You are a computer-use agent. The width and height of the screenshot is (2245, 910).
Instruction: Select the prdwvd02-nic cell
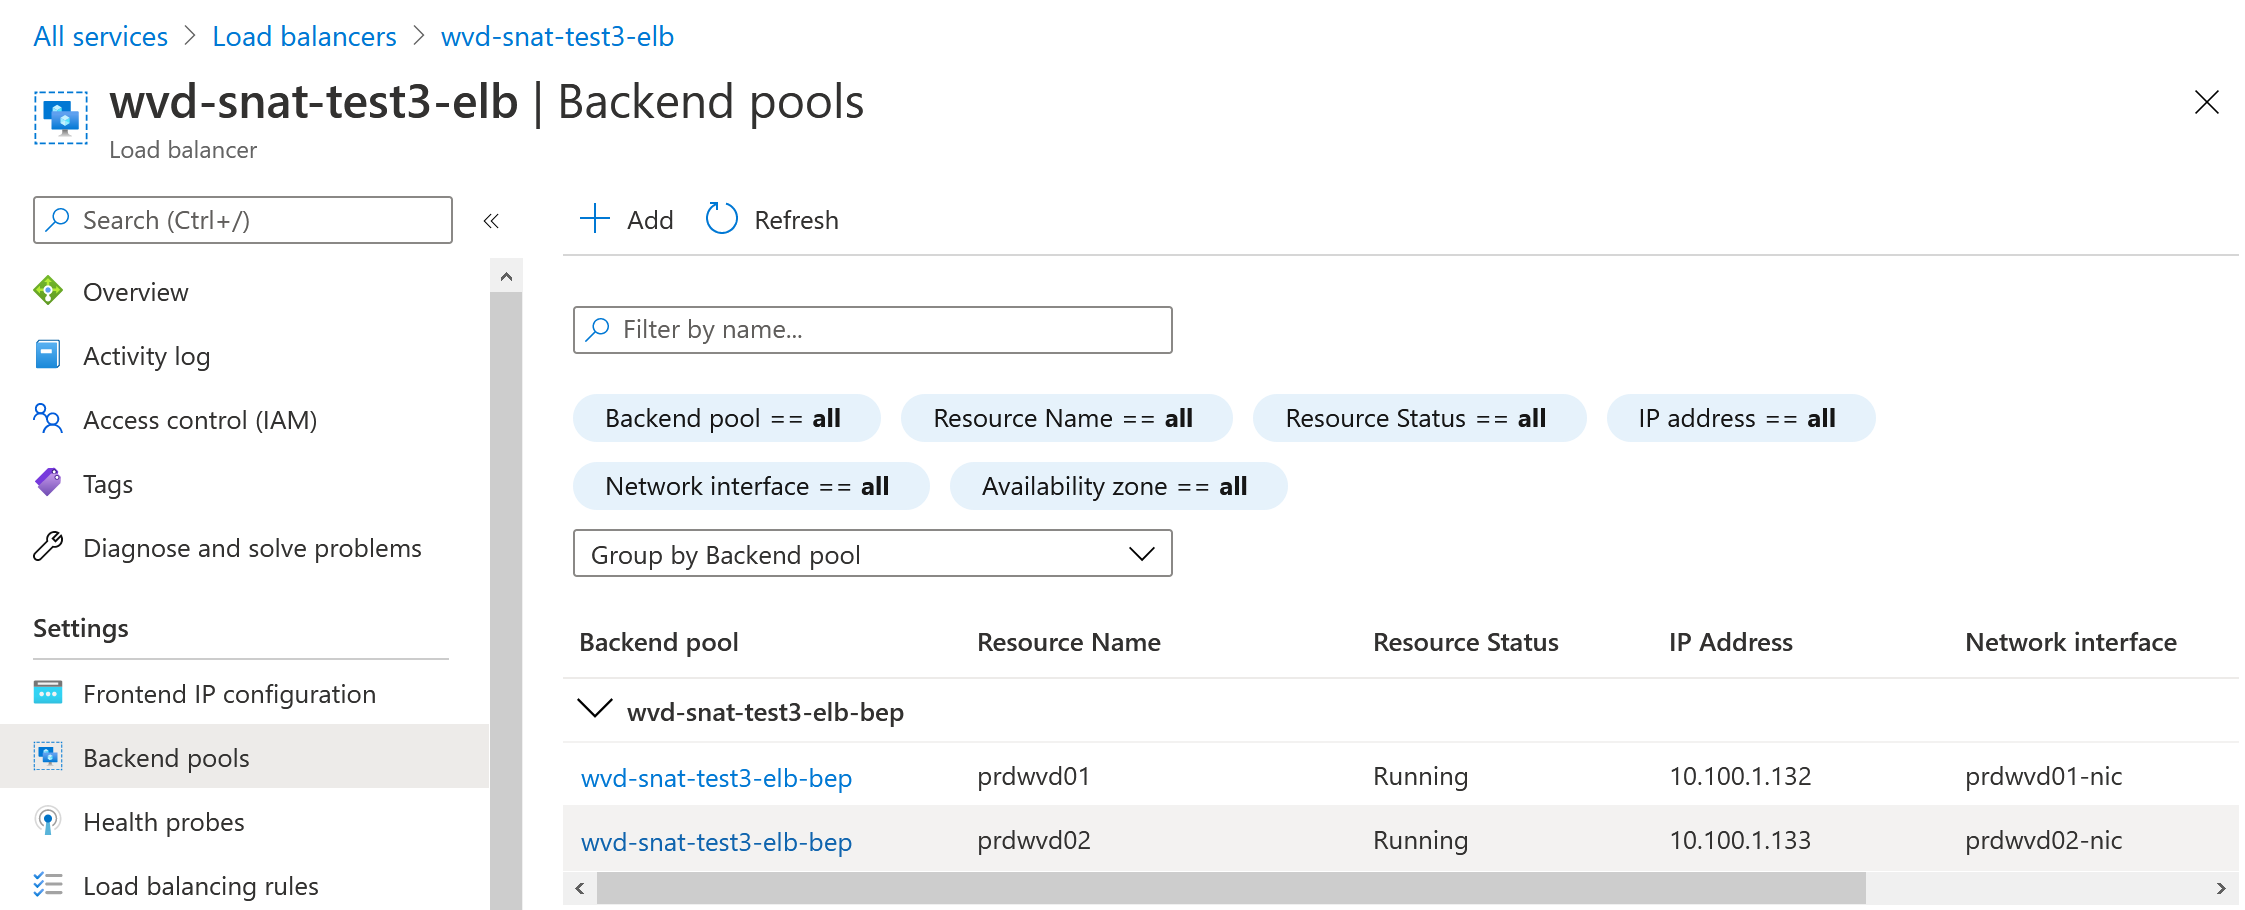(x=2043, y=840)
